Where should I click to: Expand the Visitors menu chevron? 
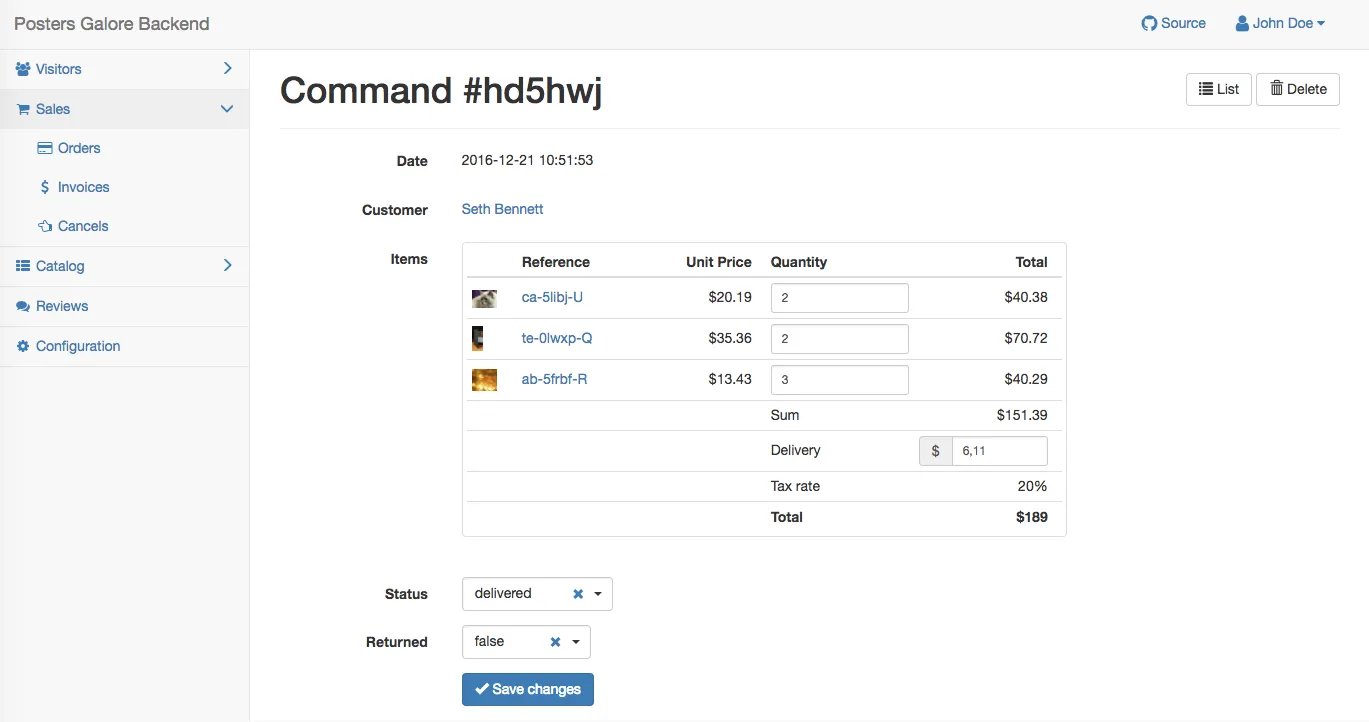point(227,68)
